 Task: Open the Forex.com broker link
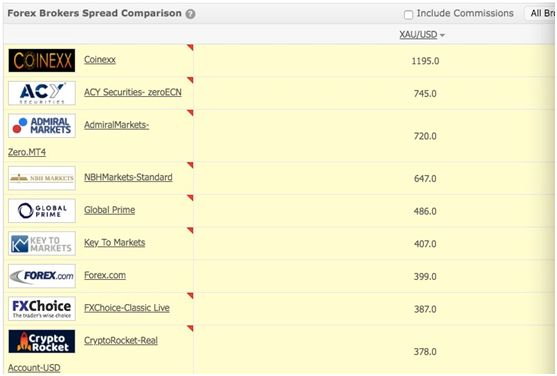pos(105,275)
